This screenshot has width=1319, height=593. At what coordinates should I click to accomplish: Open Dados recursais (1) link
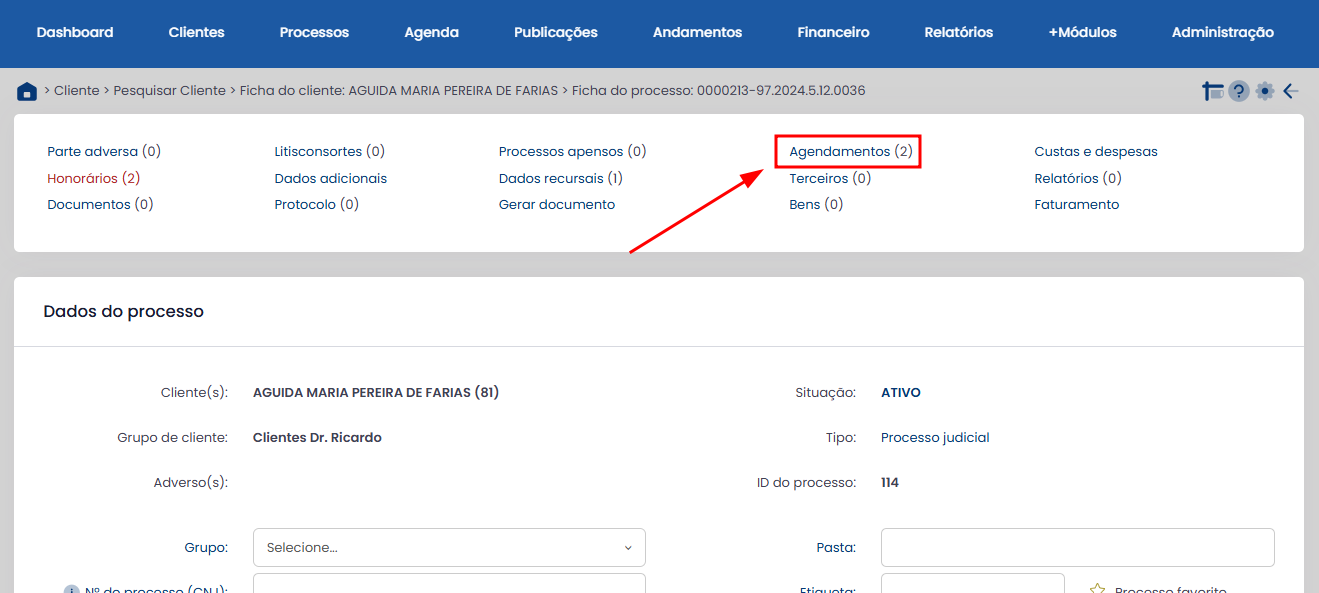560,179
